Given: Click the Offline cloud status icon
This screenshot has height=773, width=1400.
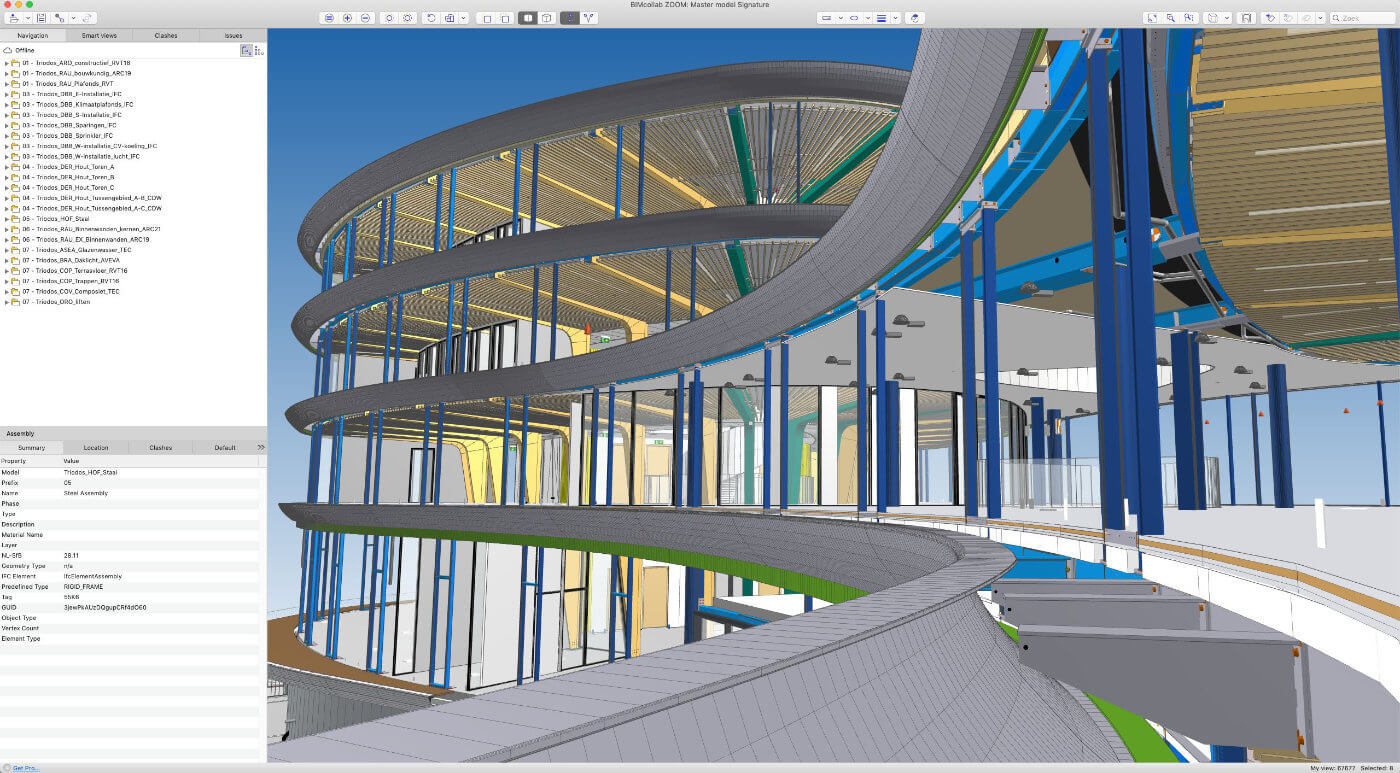Looking at the screenshot, I should point(8,49).
